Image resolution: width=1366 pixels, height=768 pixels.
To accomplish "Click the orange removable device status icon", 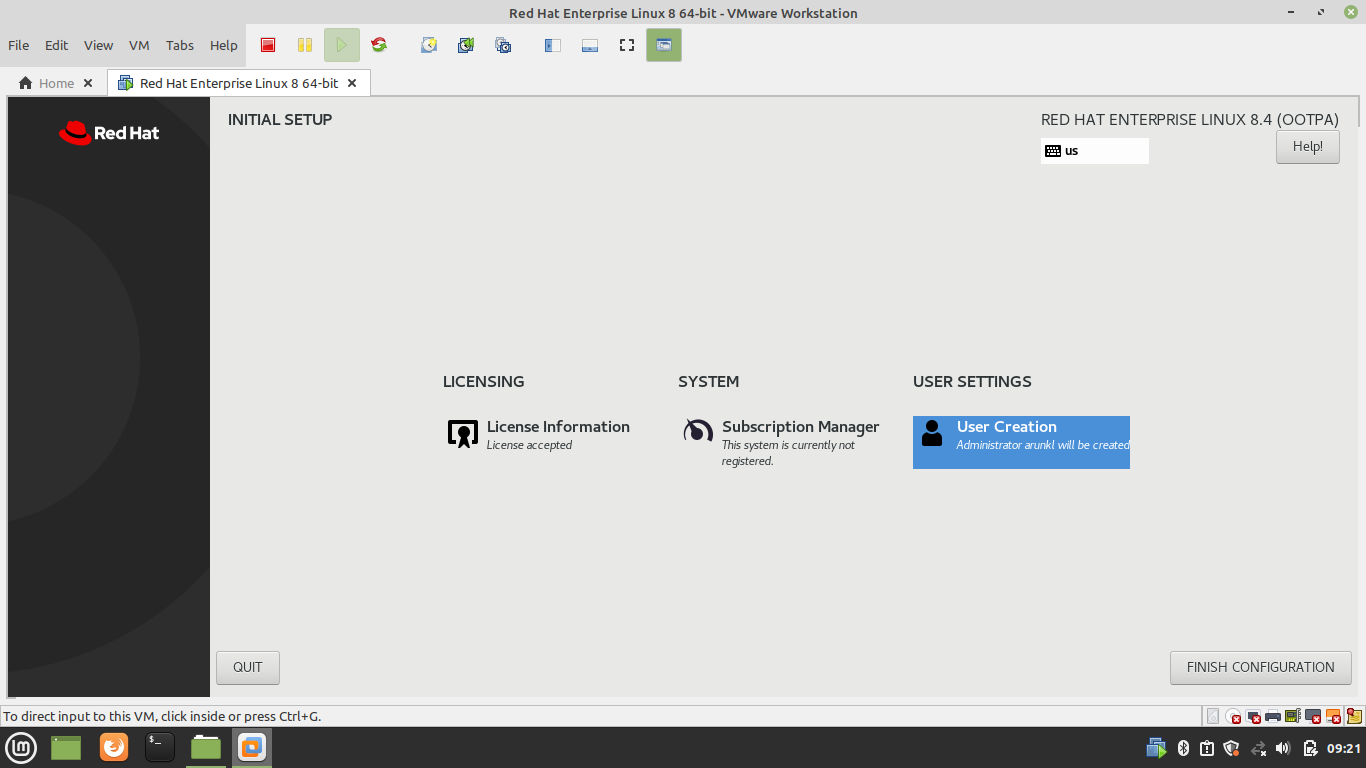I will 1333,716.
